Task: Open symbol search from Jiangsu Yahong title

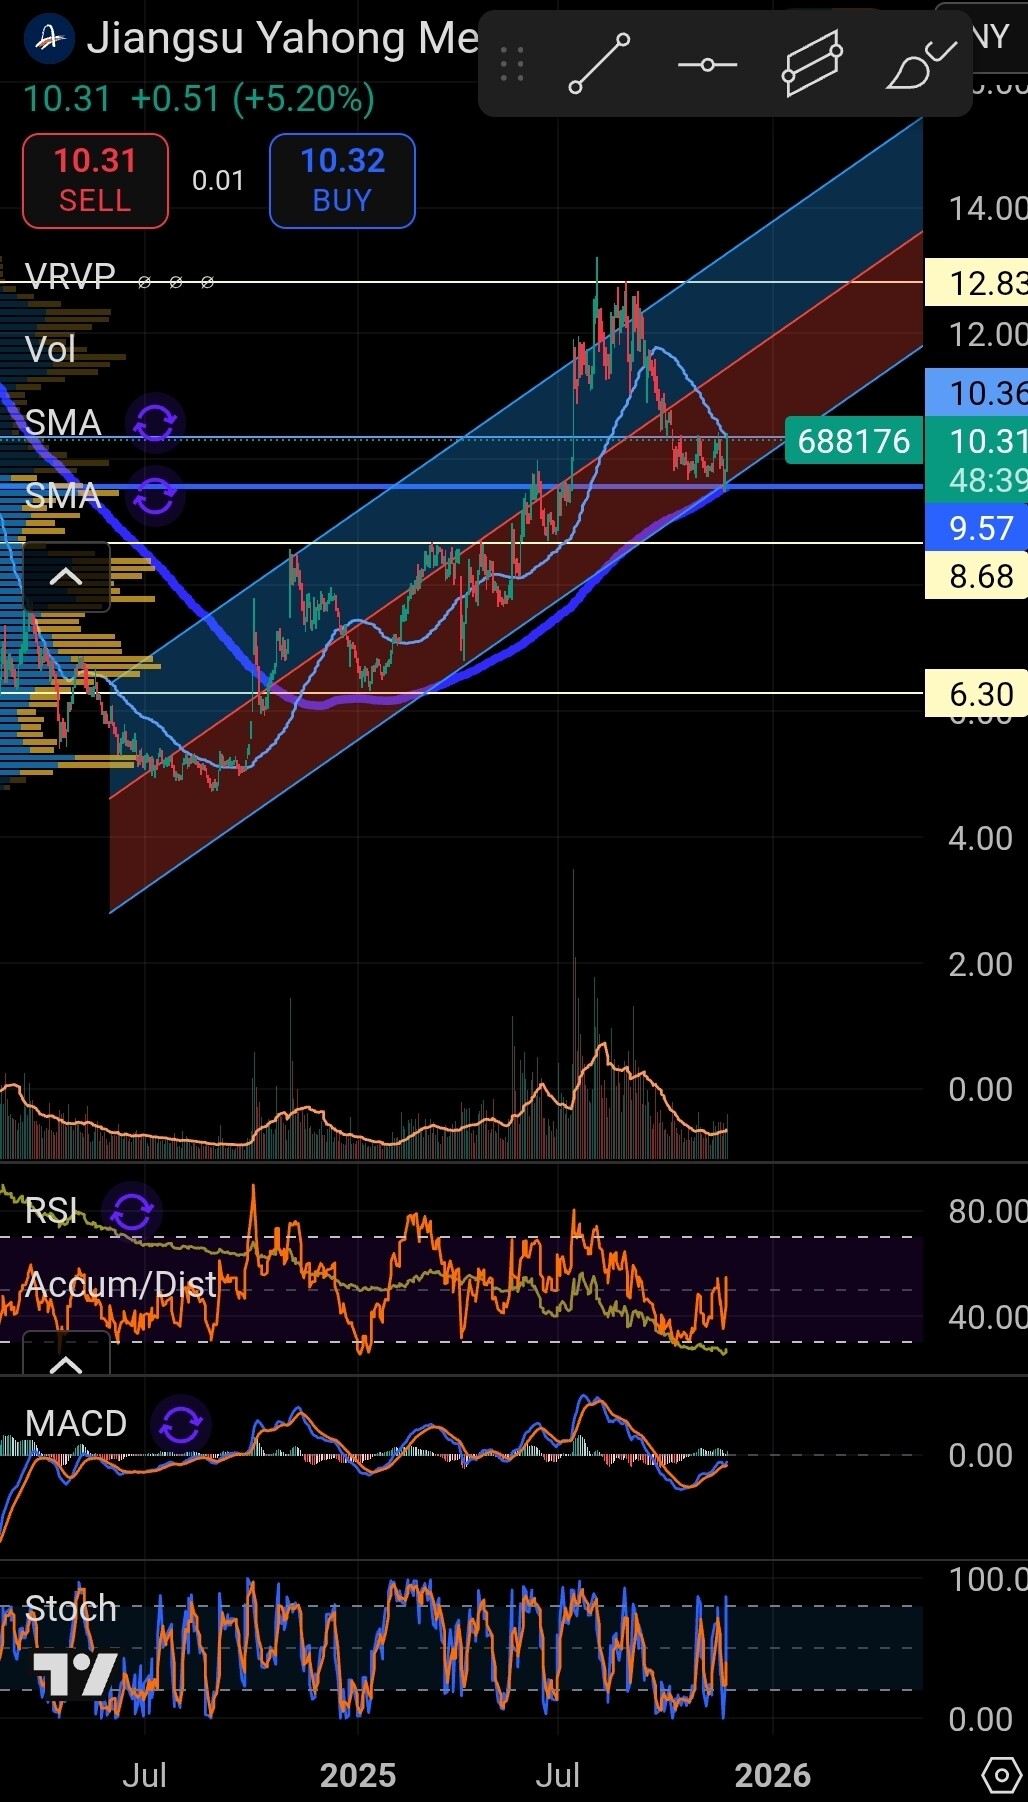Action: click(x=280, y=38)
